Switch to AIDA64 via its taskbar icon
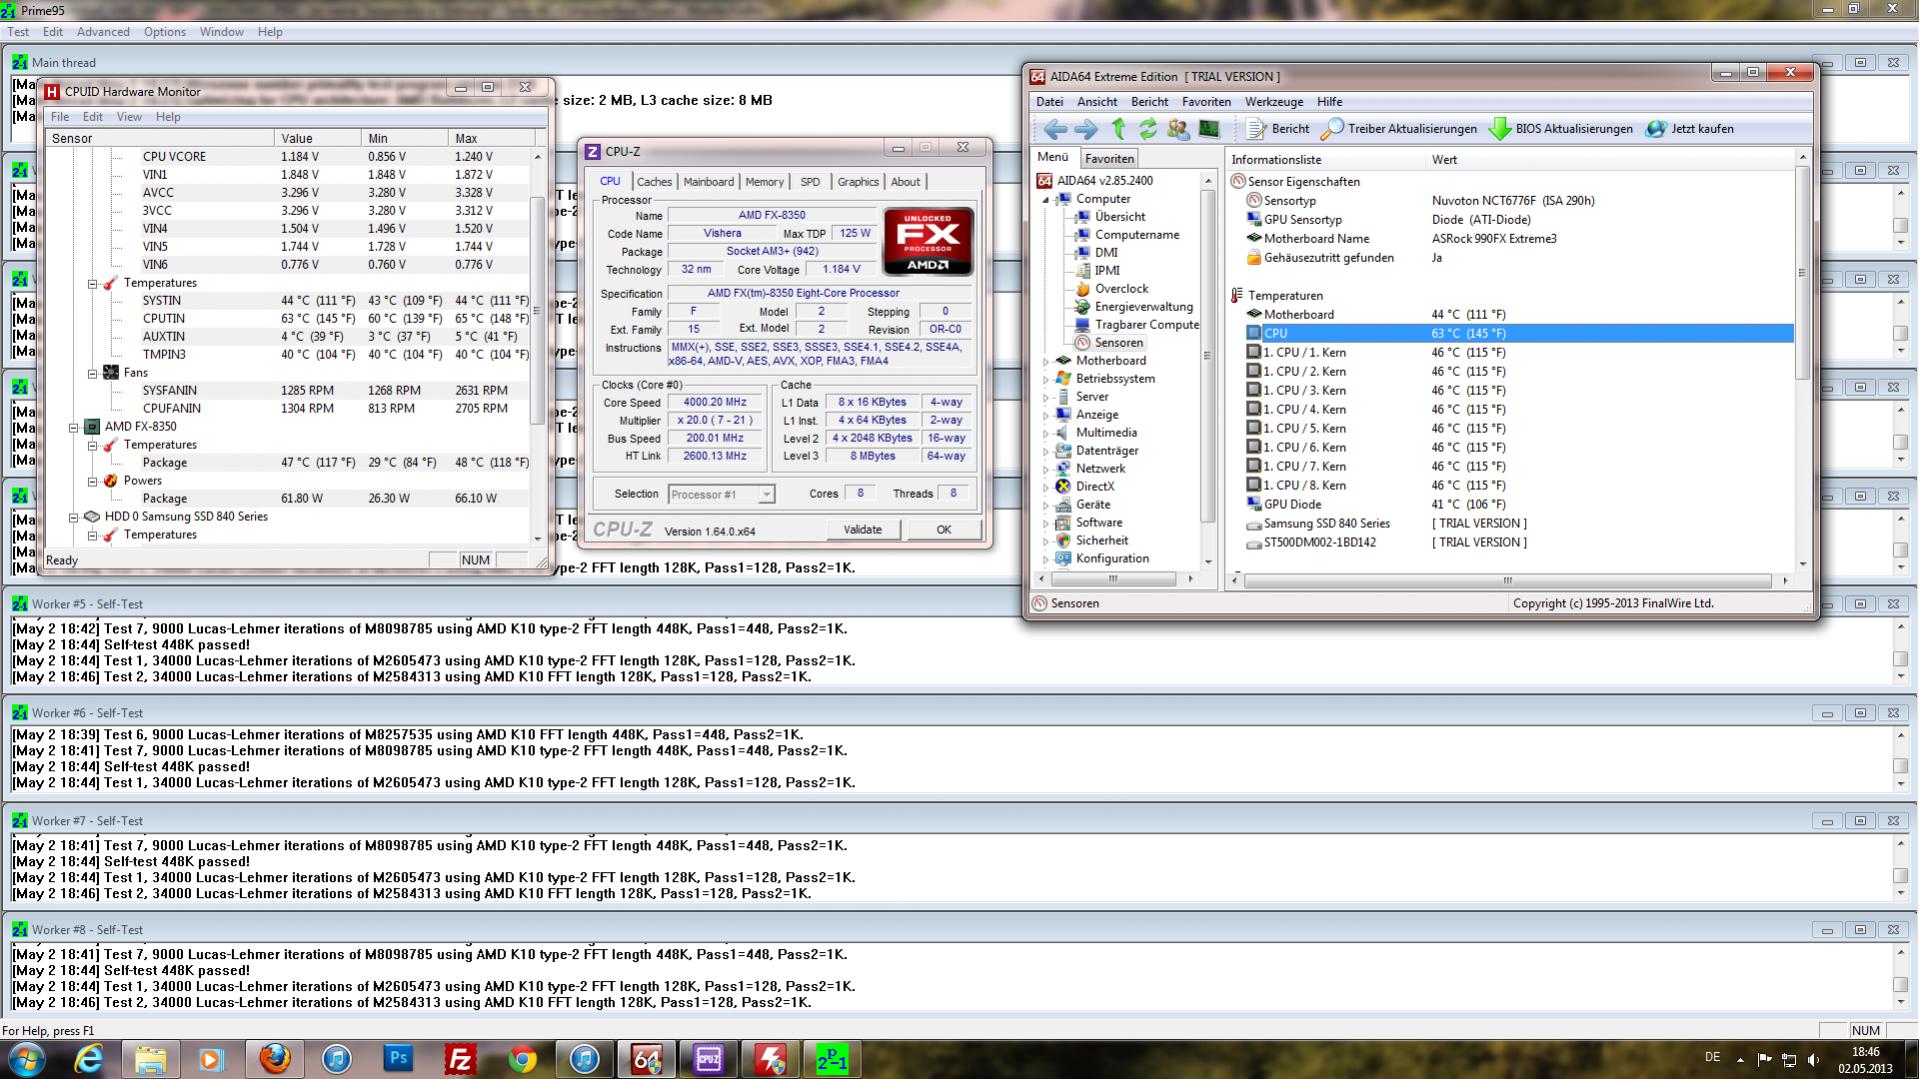Image resolution: width=1919 pixels, height=1079 pixels. click(x=646, y=1059)
